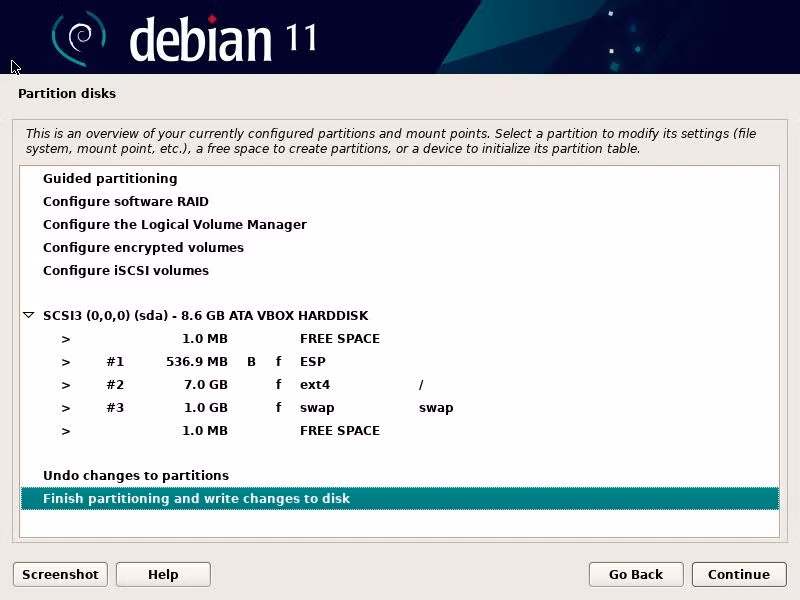Collapse the SCSI3 sda disk triangle
The image size is (800, 600).
tap(29, 315)
